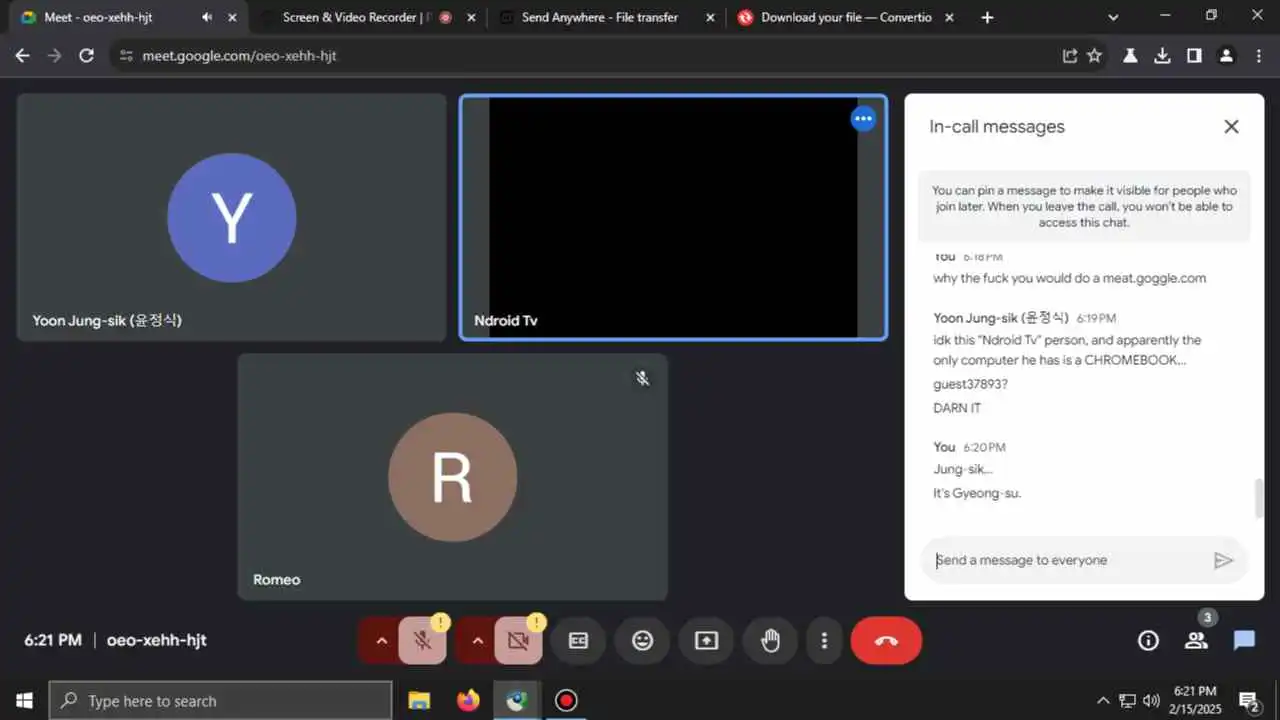The image size is (1280, 720).
Task: Expand video settings arrow beside camera
Action: click(477, 641)
